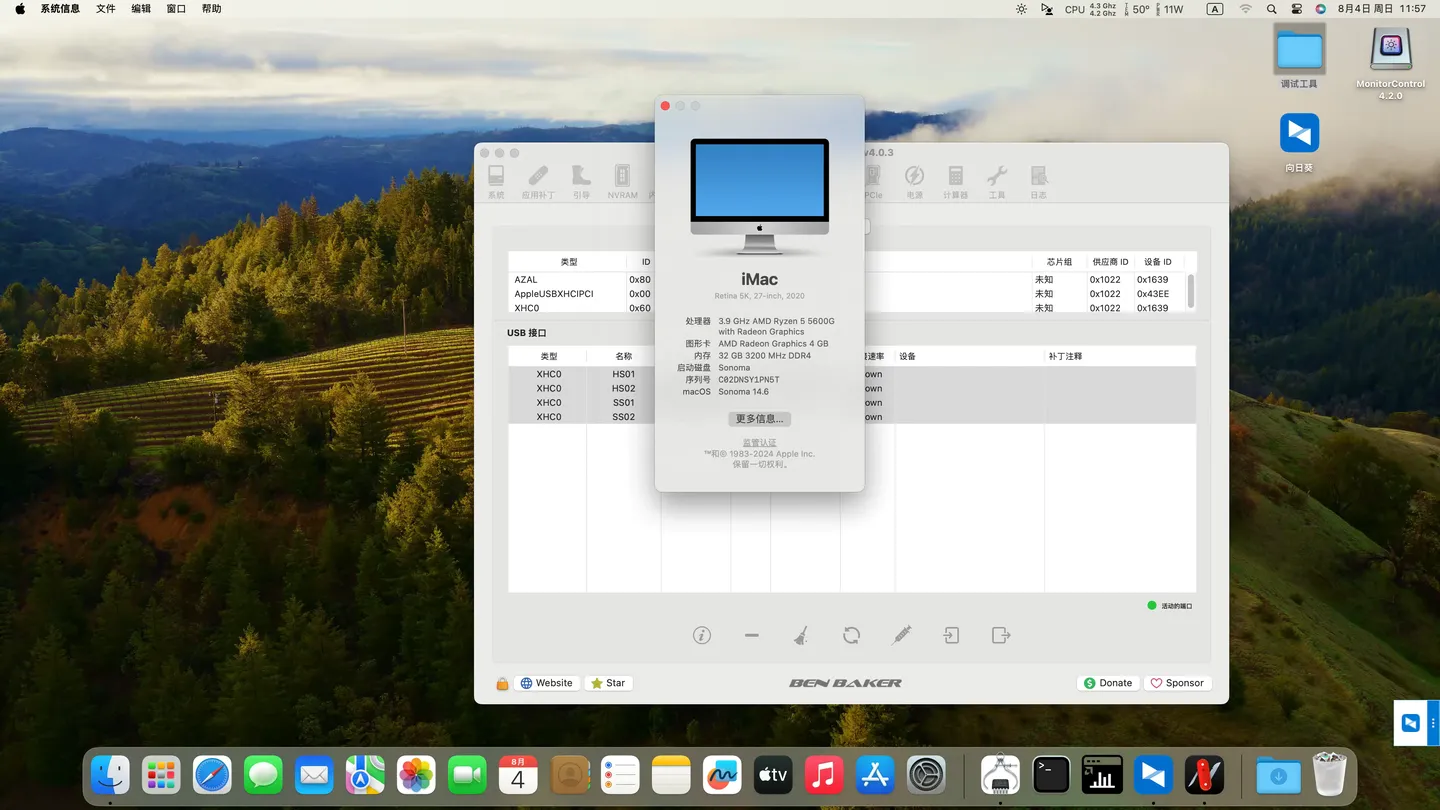Click the syringe inject icon

(901, 636)
